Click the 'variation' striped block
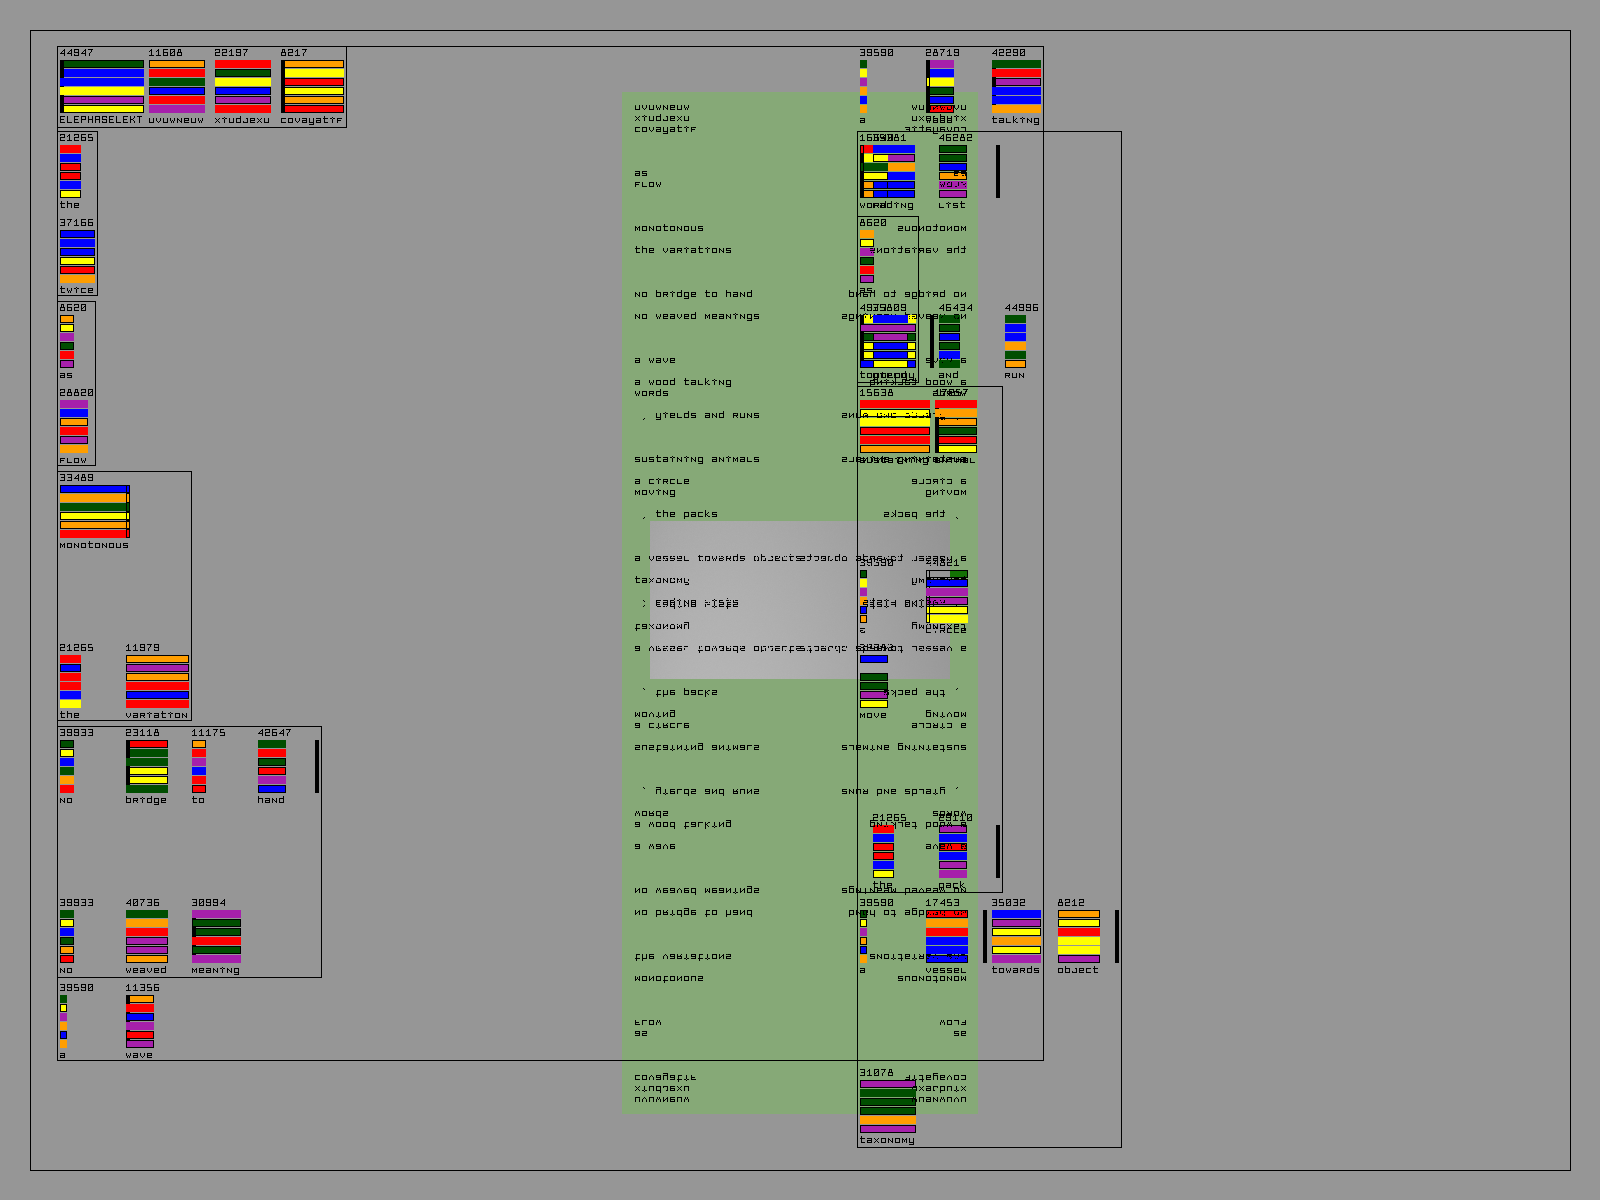Image resolution: width=1600 pixels, height=1200 pixels. pos(157,681)
